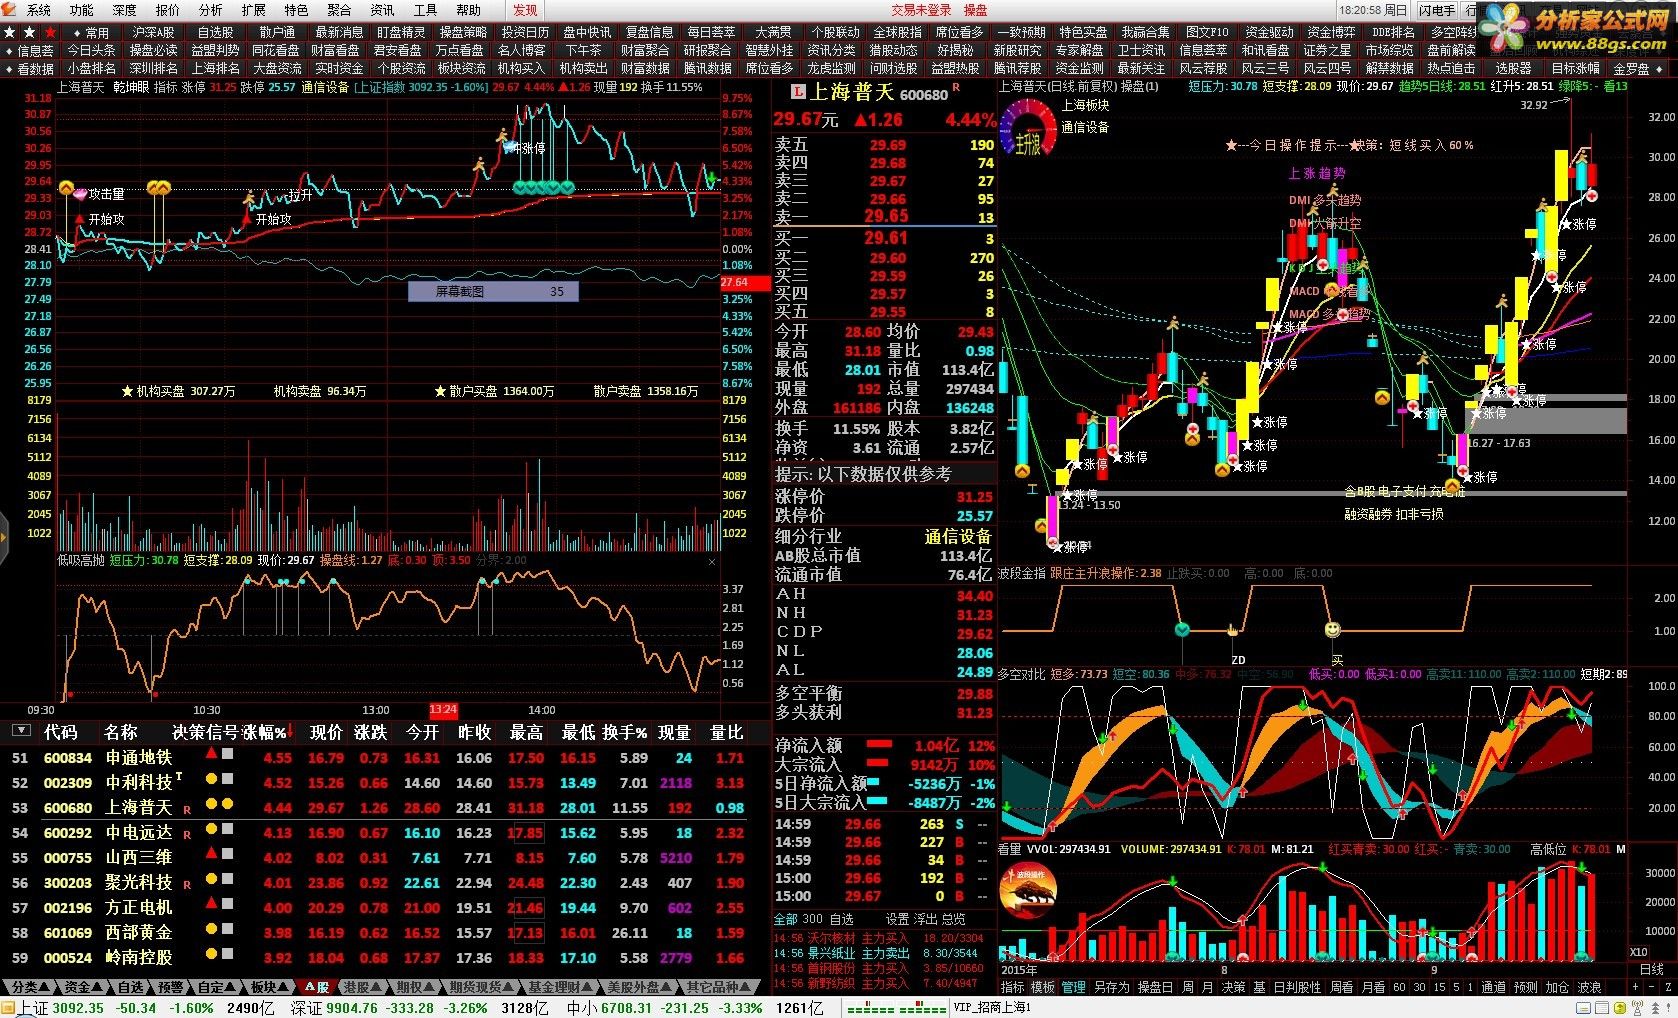Open 交易未登录 login link
The width and height of the screenshot is (1678, 1018).
(922, 10)
